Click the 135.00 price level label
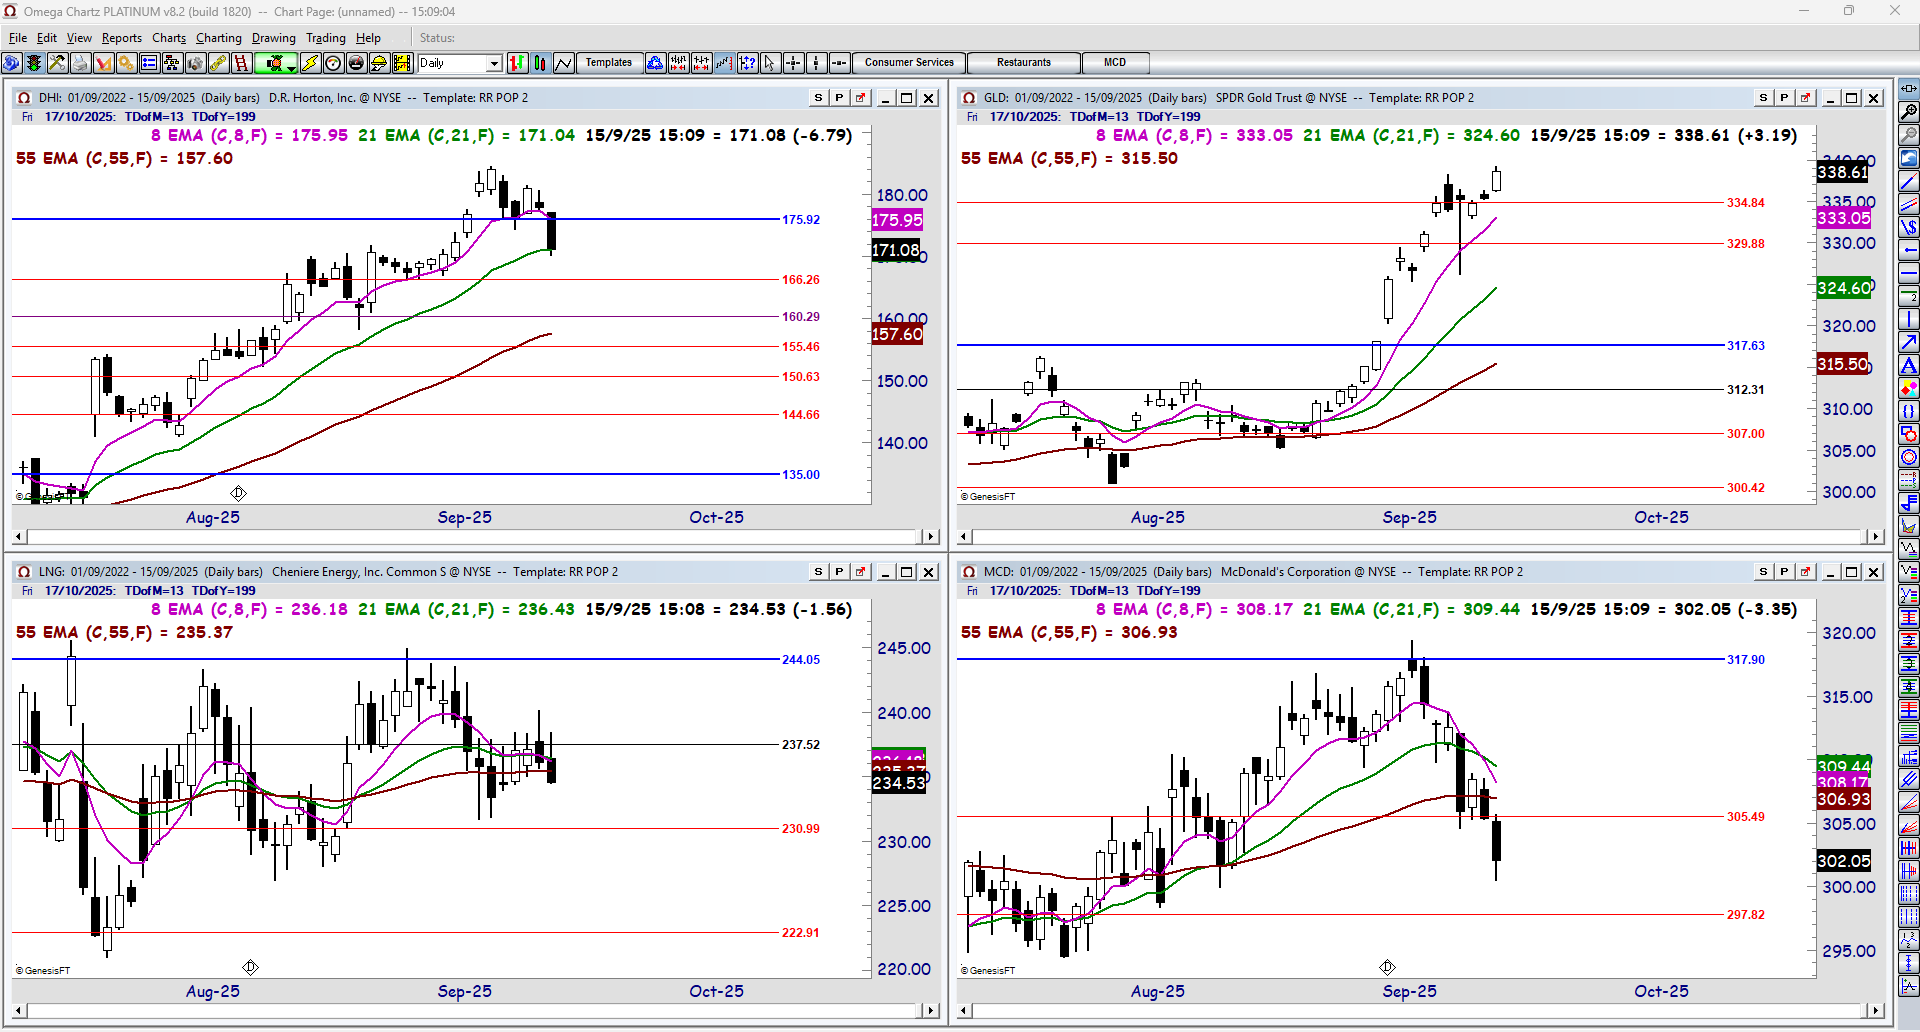 pyautogui.click(x=801, y=474)
